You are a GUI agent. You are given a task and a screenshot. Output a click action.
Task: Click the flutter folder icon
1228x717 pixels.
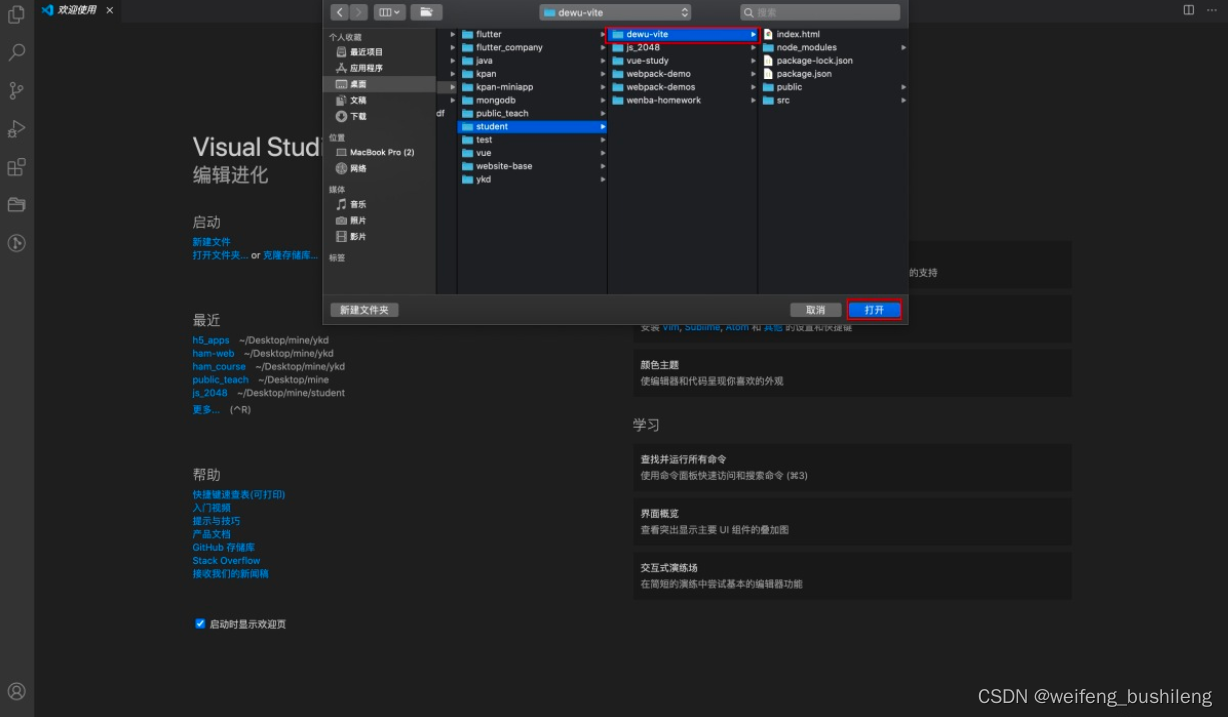click(x=468, y=34)
